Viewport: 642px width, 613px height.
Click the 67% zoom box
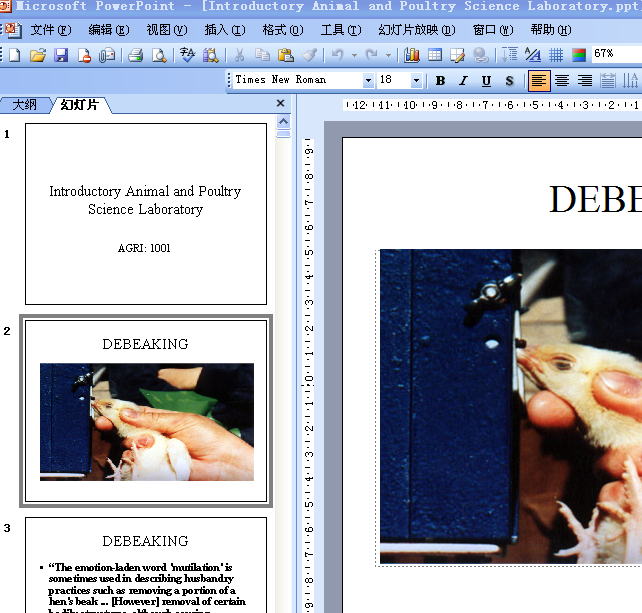[614, 54]
